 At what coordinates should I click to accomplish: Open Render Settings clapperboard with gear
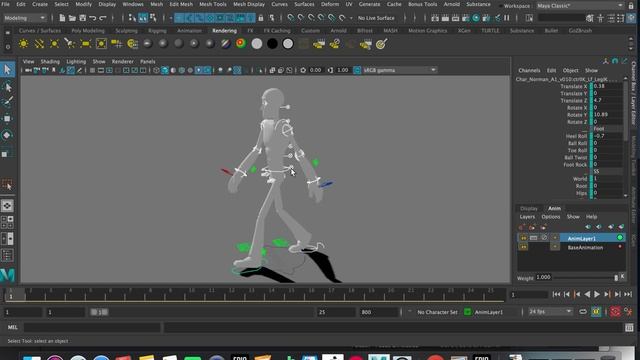pyautogui.click(x=466, y=18)
